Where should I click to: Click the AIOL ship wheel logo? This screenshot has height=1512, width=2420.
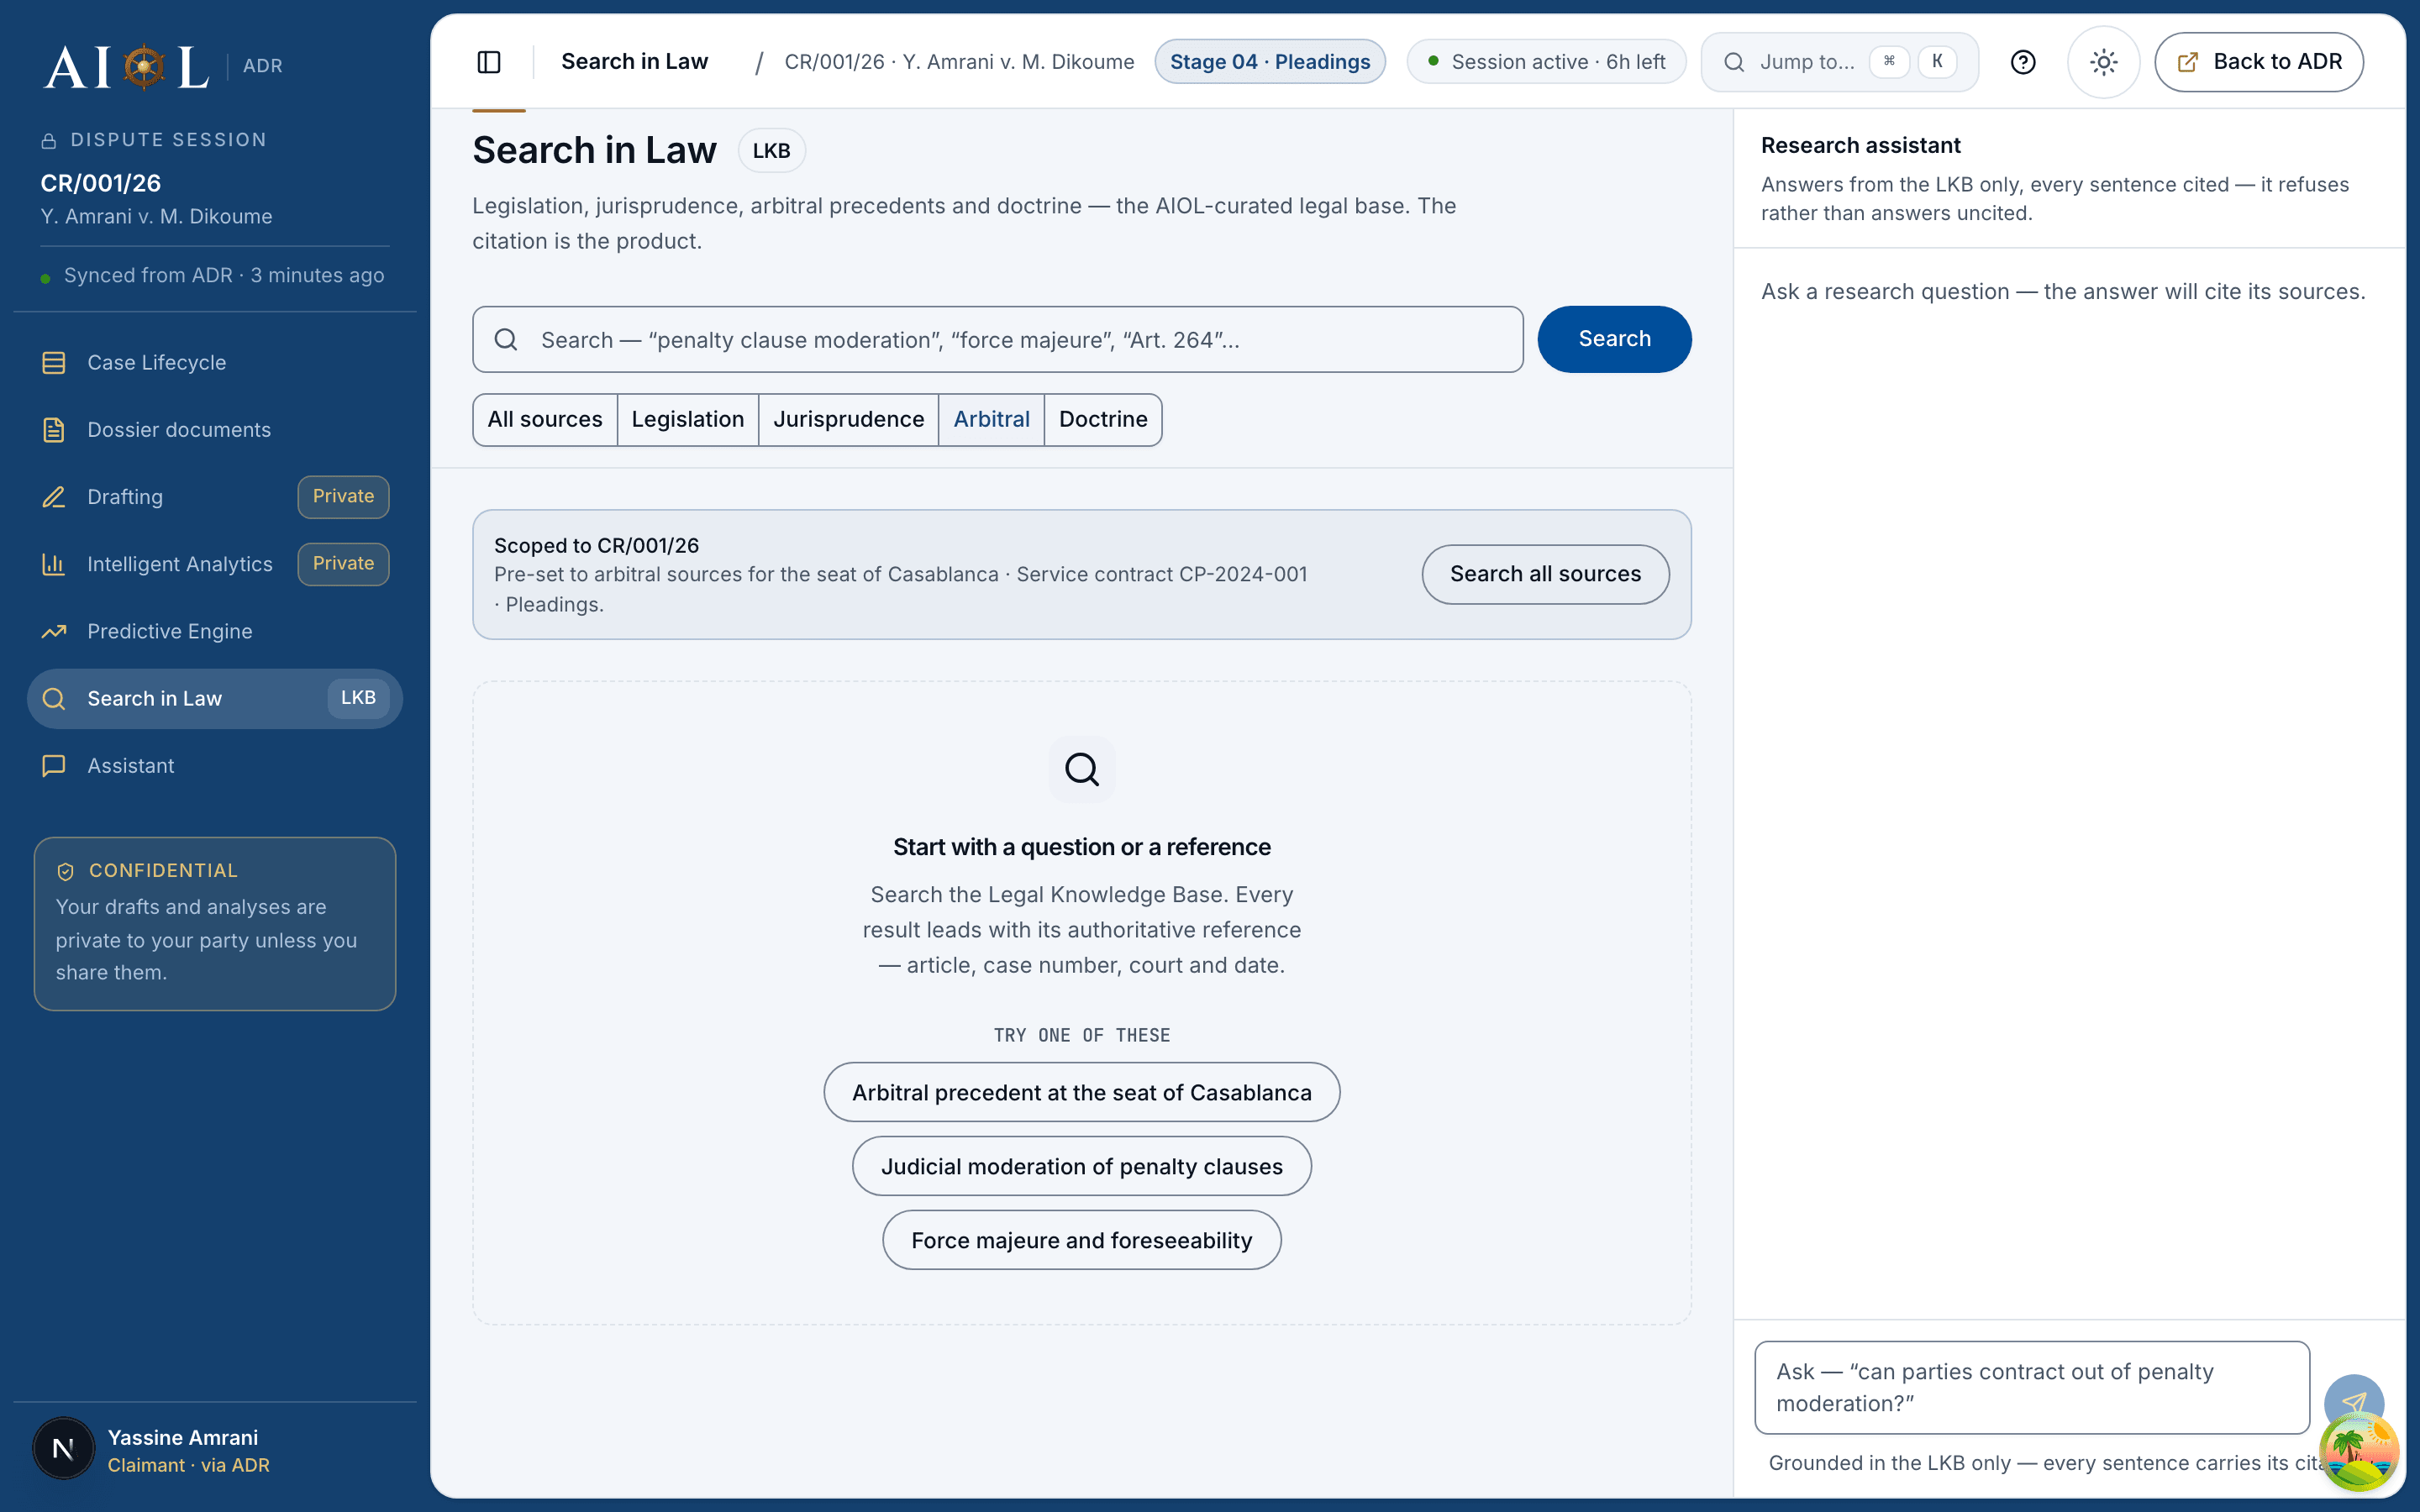(144, 67)
